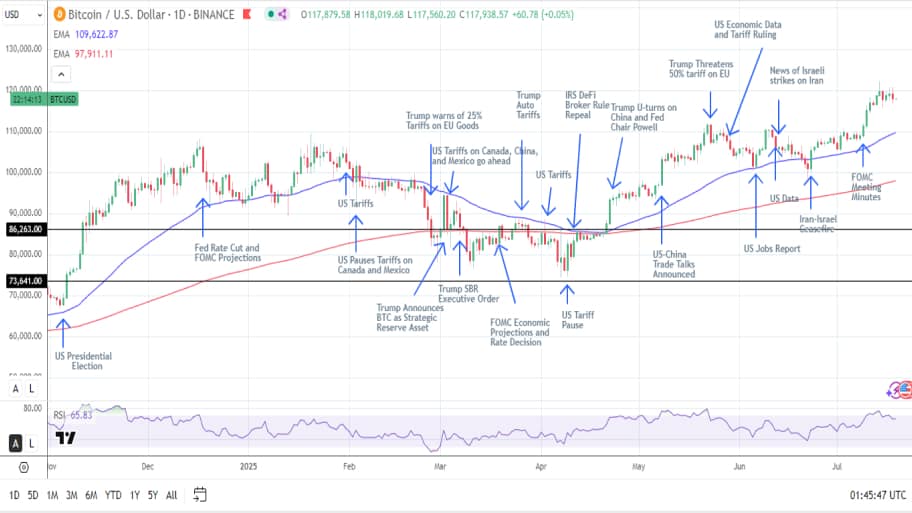Collapse the indicator legend with chevron arrow
912x513 pixels.
click(x=61, y=74)
